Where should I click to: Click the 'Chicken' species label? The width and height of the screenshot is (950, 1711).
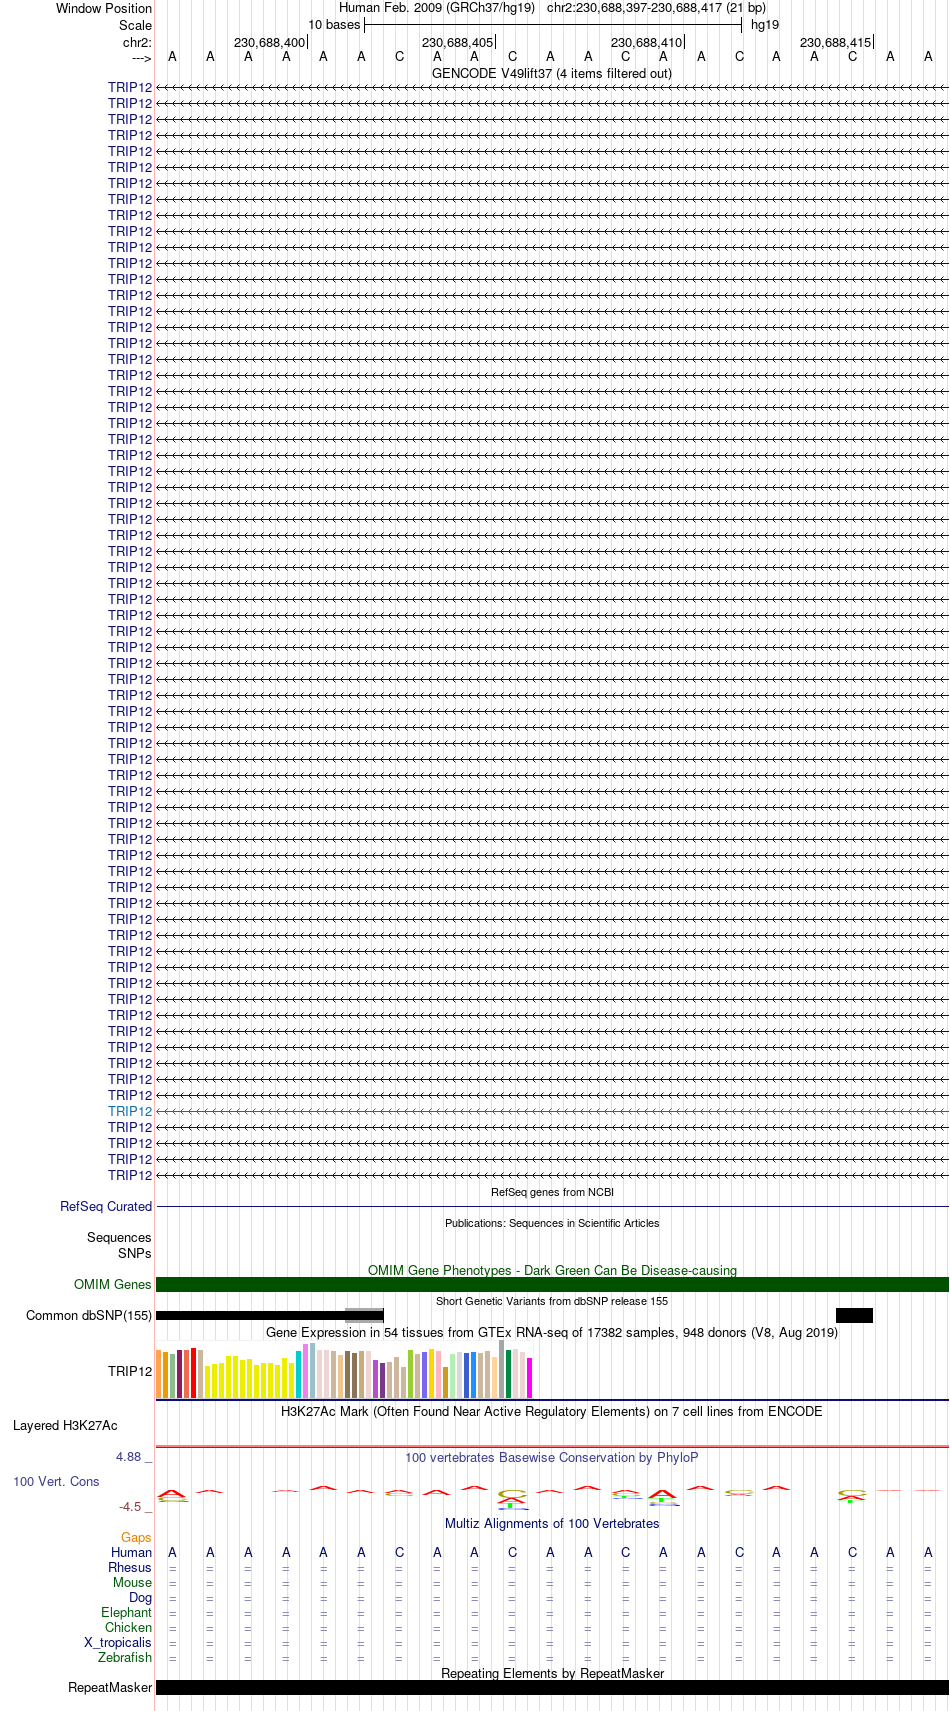coord(128,1627)
